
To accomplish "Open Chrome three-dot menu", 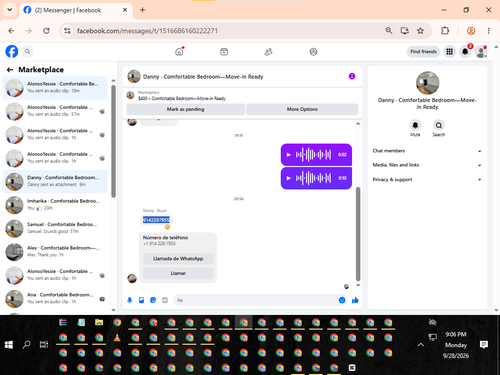I will tap(489, 31).
